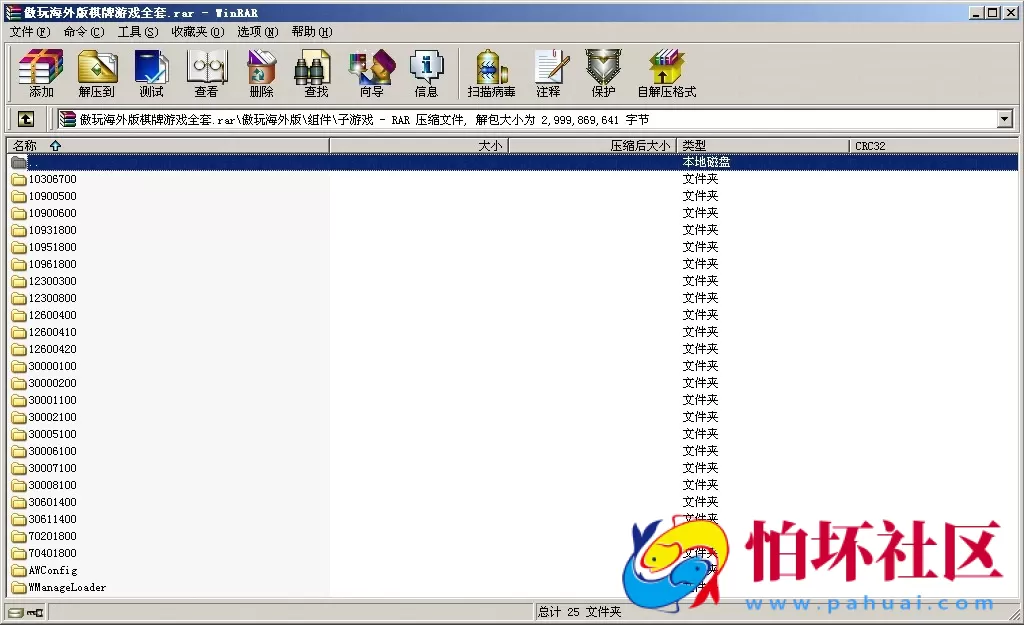Open the 查看 (View) toolbar icon

click(206, 74)
